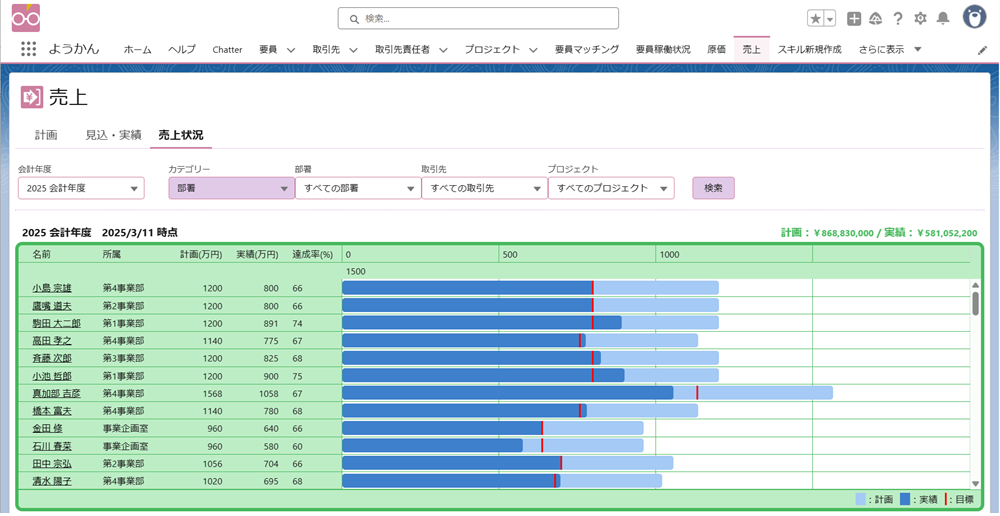Open the help question mark icon

898,18
